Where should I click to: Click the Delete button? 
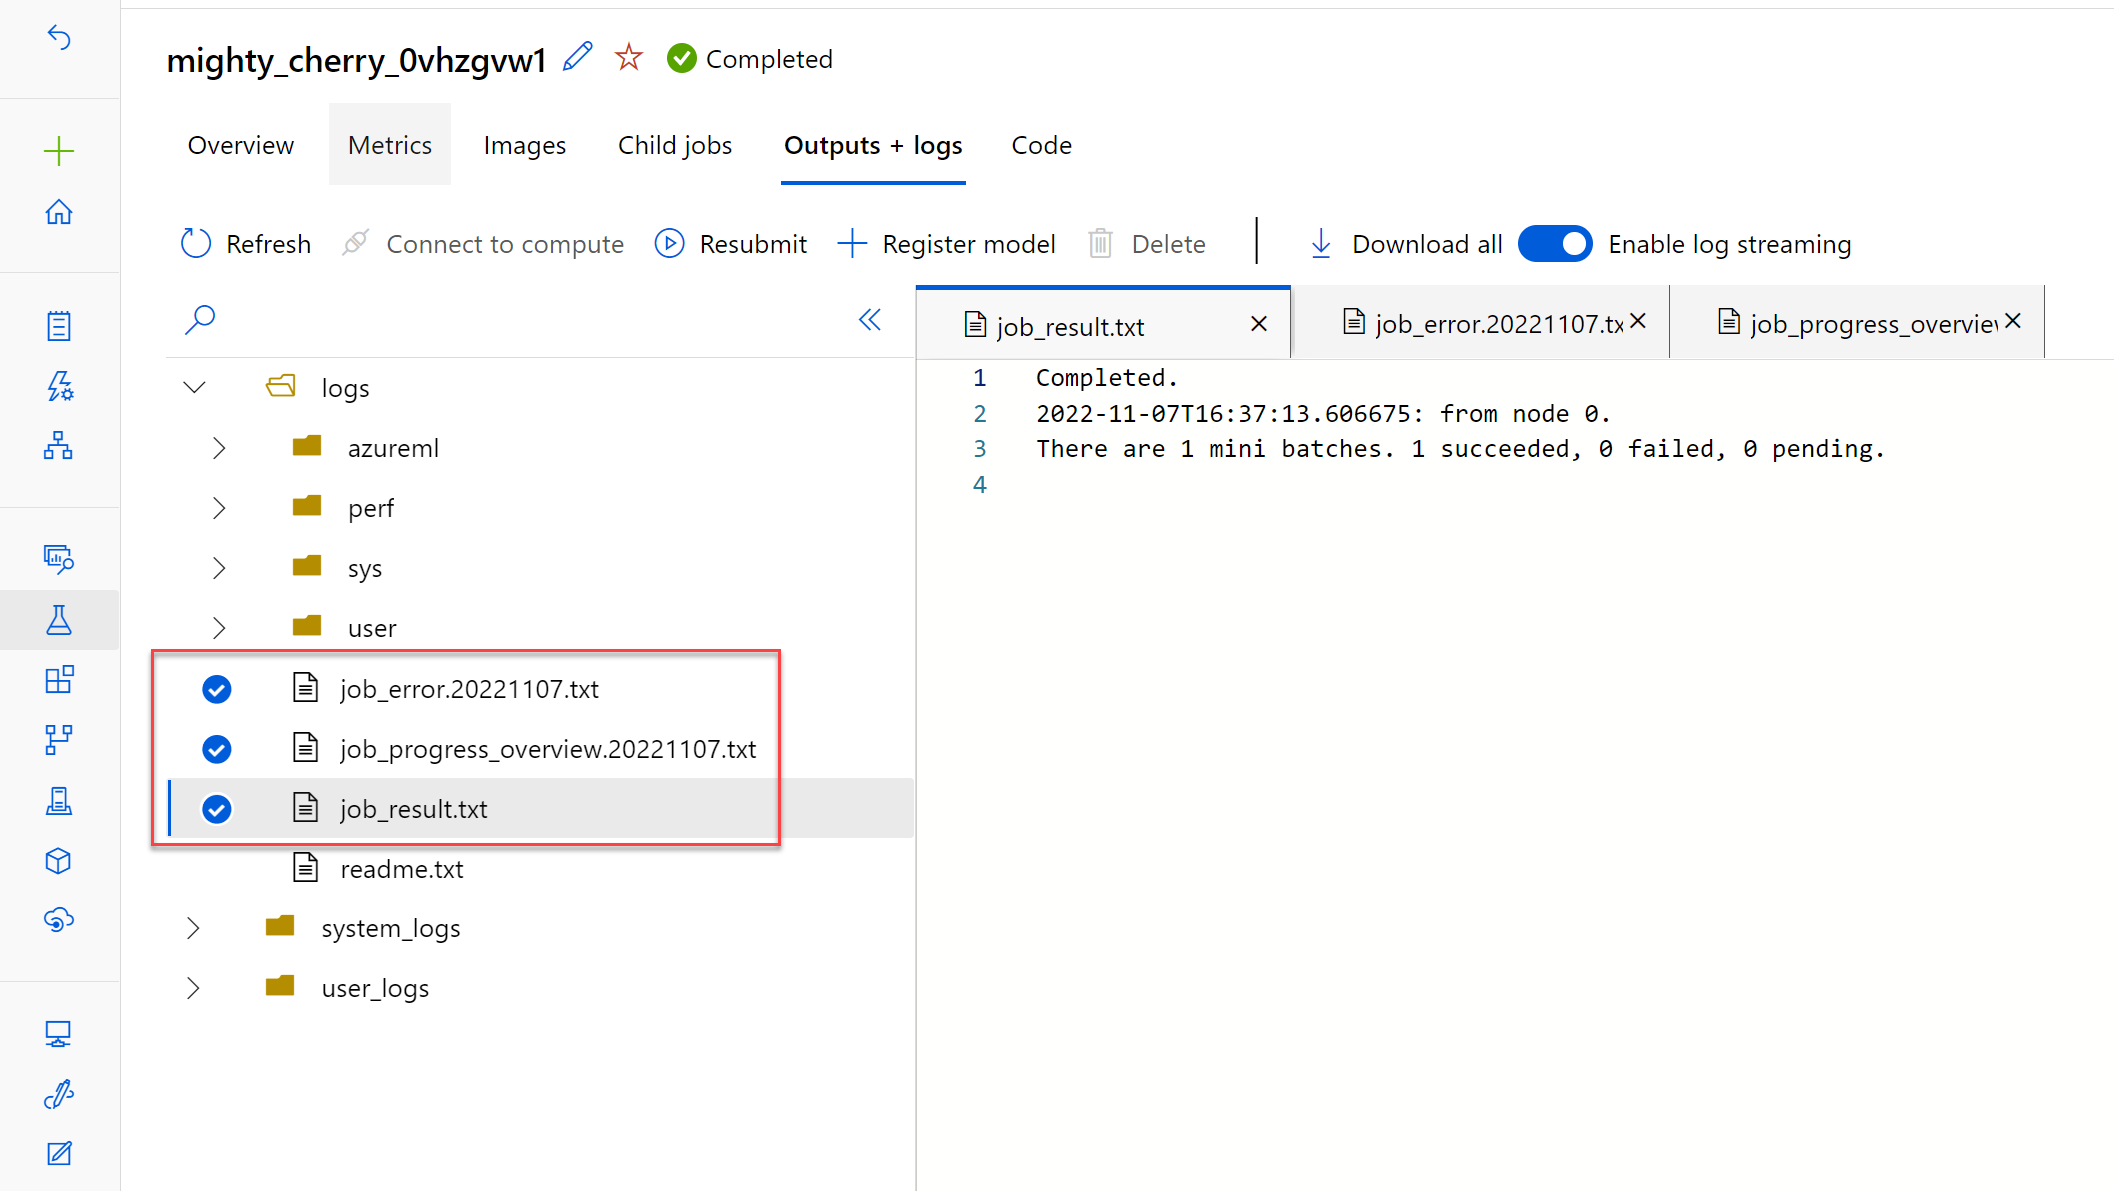(1151, 243)
